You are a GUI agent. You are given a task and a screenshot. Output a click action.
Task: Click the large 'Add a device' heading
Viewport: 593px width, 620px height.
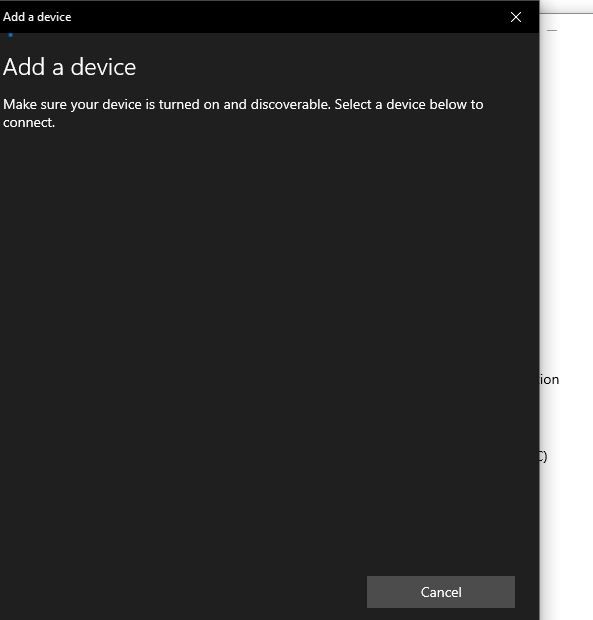coord(70,67)
